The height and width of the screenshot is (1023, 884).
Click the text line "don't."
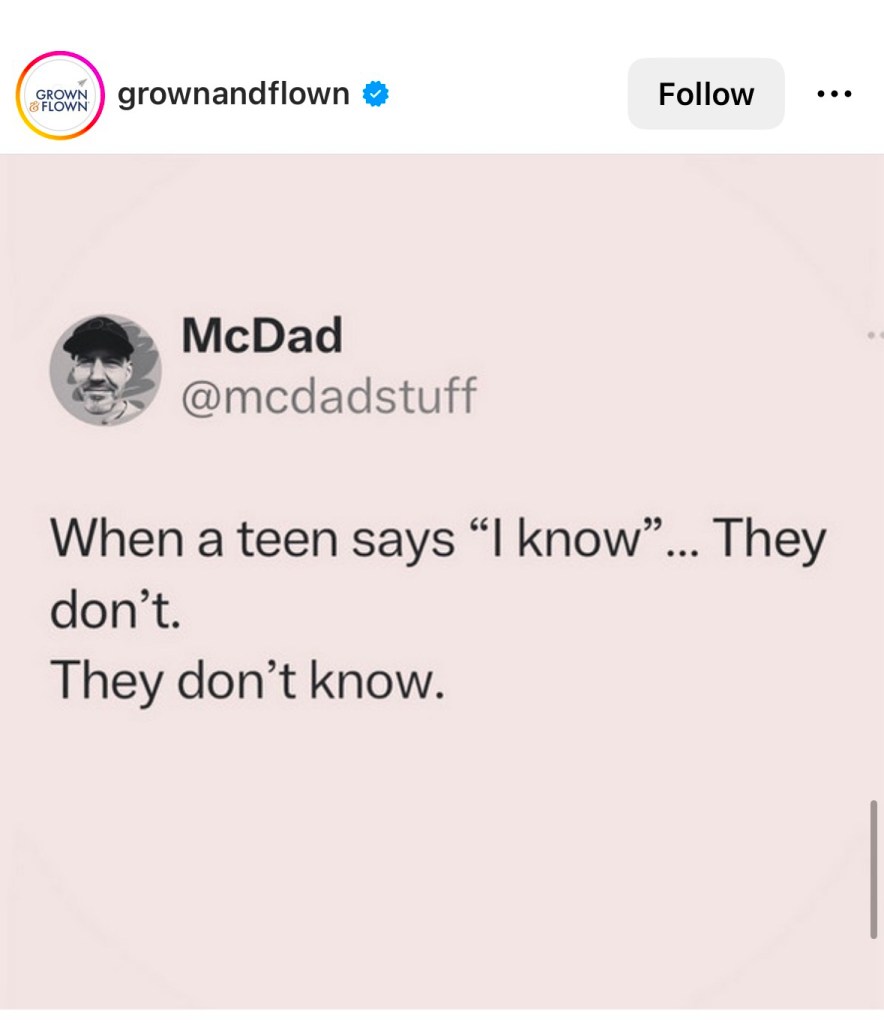click(x=115, y=610)
